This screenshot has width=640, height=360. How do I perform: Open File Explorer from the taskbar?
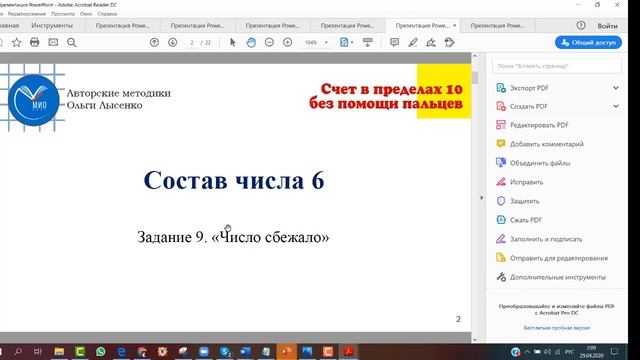click(59, 351)
